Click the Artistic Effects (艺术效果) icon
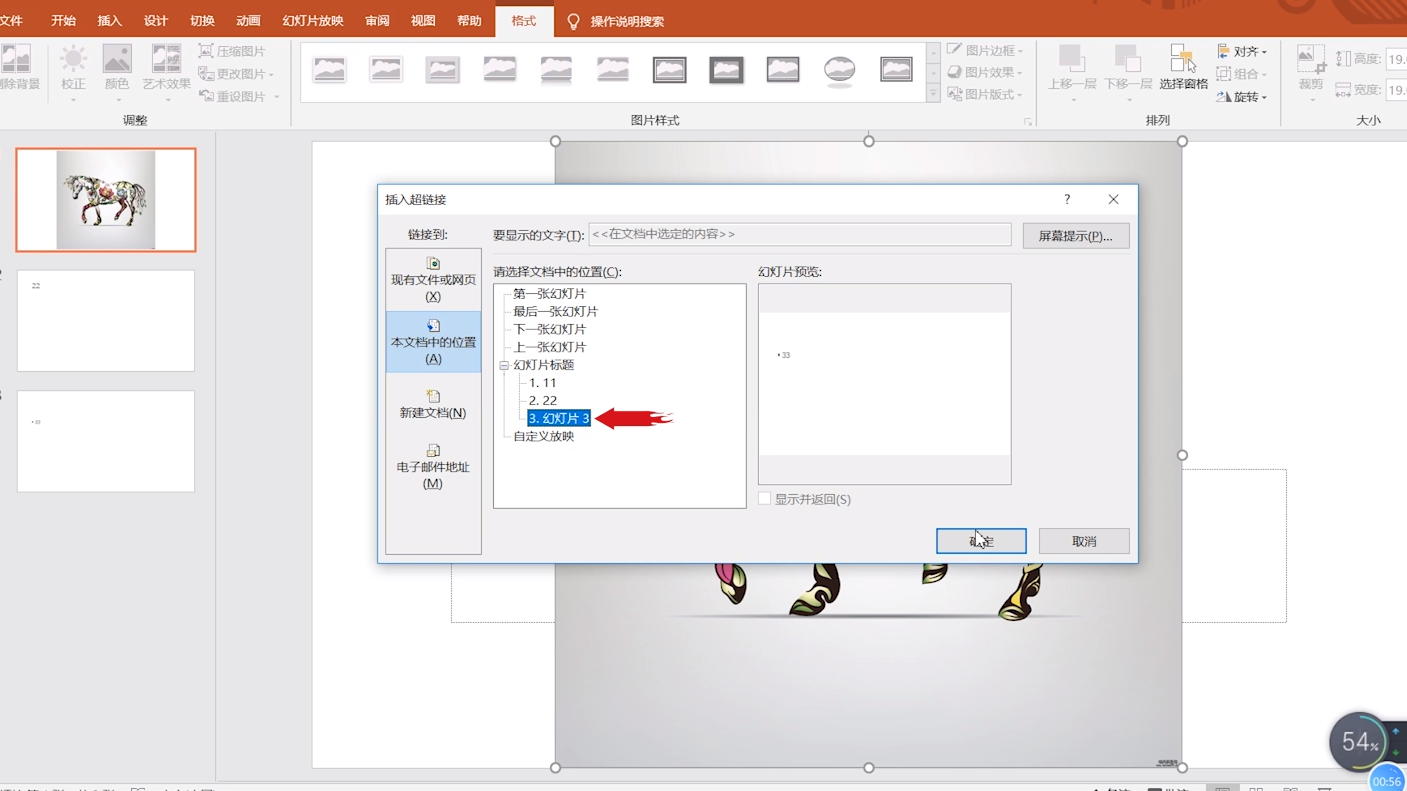The image size is (1407, 791). coord(166,60)
